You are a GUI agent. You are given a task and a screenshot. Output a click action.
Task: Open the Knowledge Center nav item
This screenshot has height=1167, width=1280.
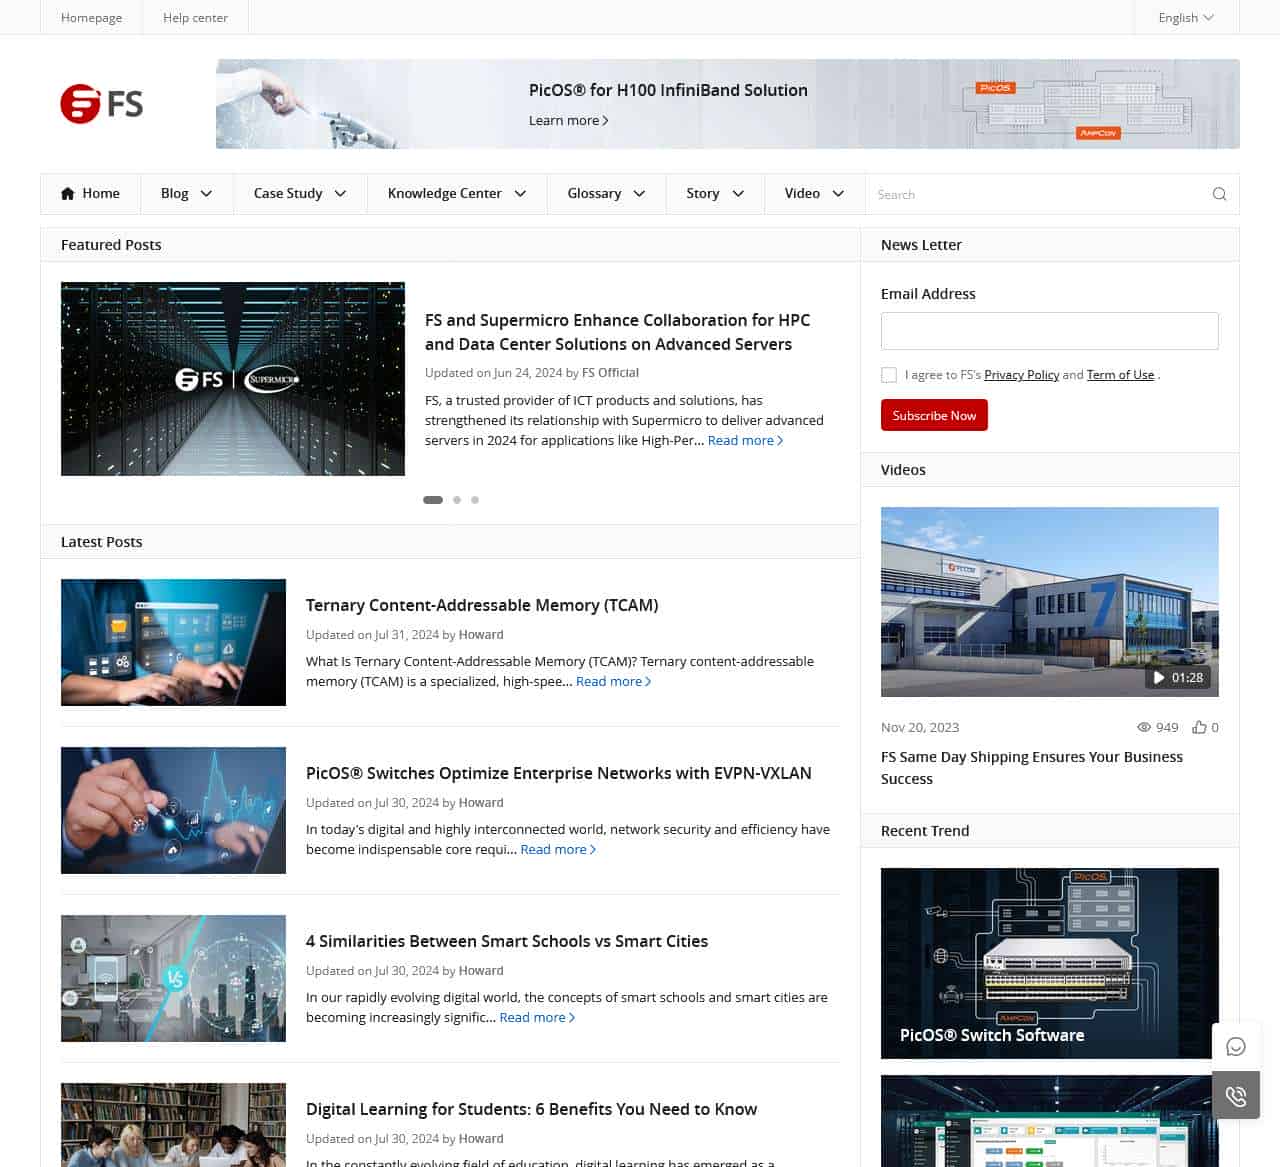tap(445, 194)
